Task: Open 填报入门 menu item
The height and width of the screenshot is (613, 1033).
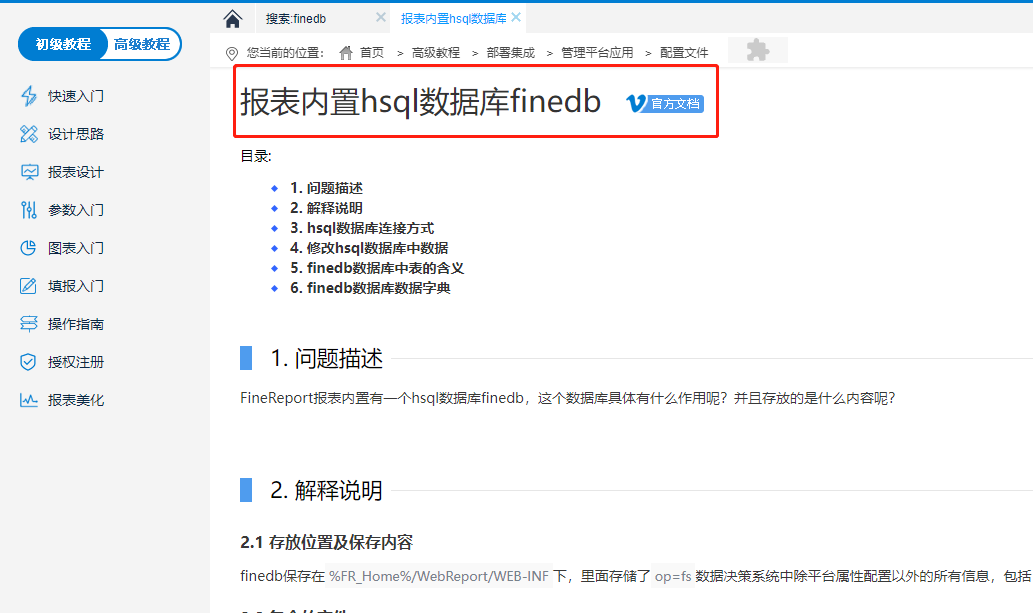Action: 76,286
